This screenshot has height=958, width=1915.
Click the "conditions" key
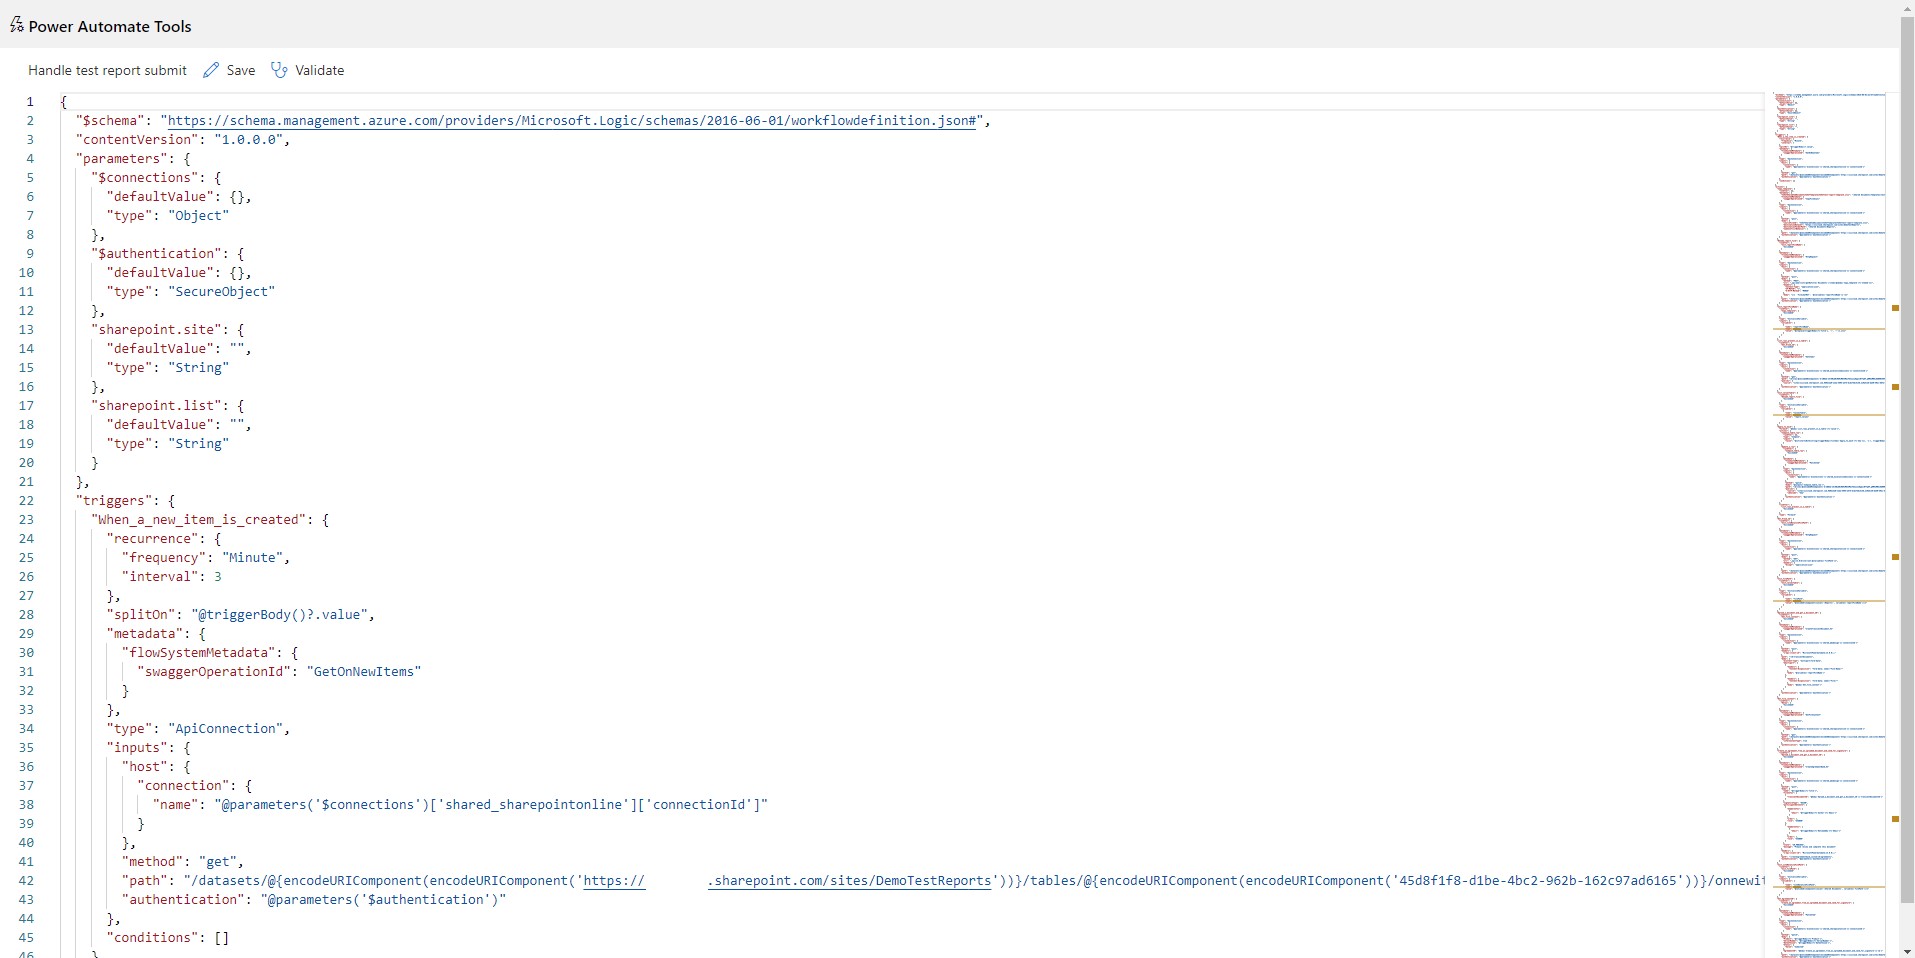152,937
